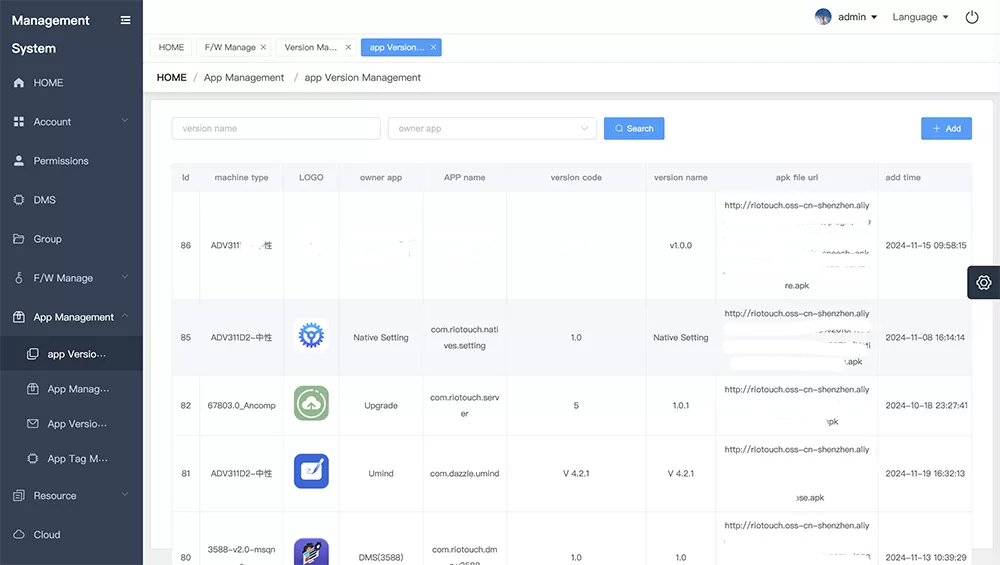Click the envelope icon in sidebar
Viewport: 1000px width, 565px height.
tap(33, 423)
